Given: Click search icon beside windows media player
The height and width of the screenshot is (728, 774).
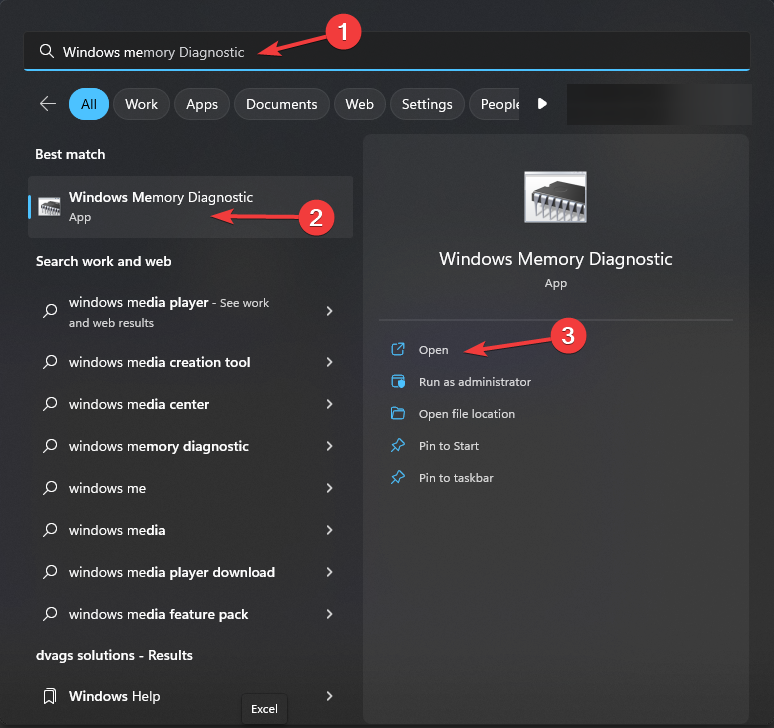Looking at the screenshot, I should pos(50,310).
